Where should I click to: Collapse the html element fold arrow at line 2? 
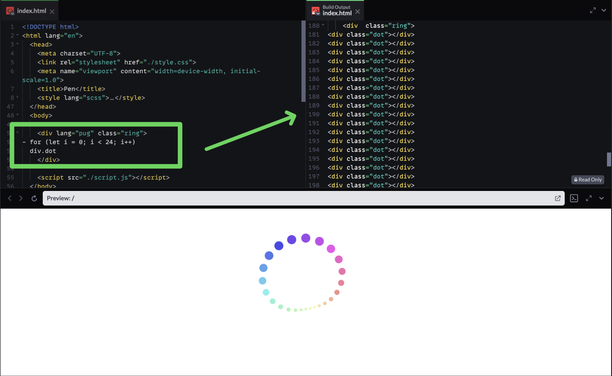point(17,35)
